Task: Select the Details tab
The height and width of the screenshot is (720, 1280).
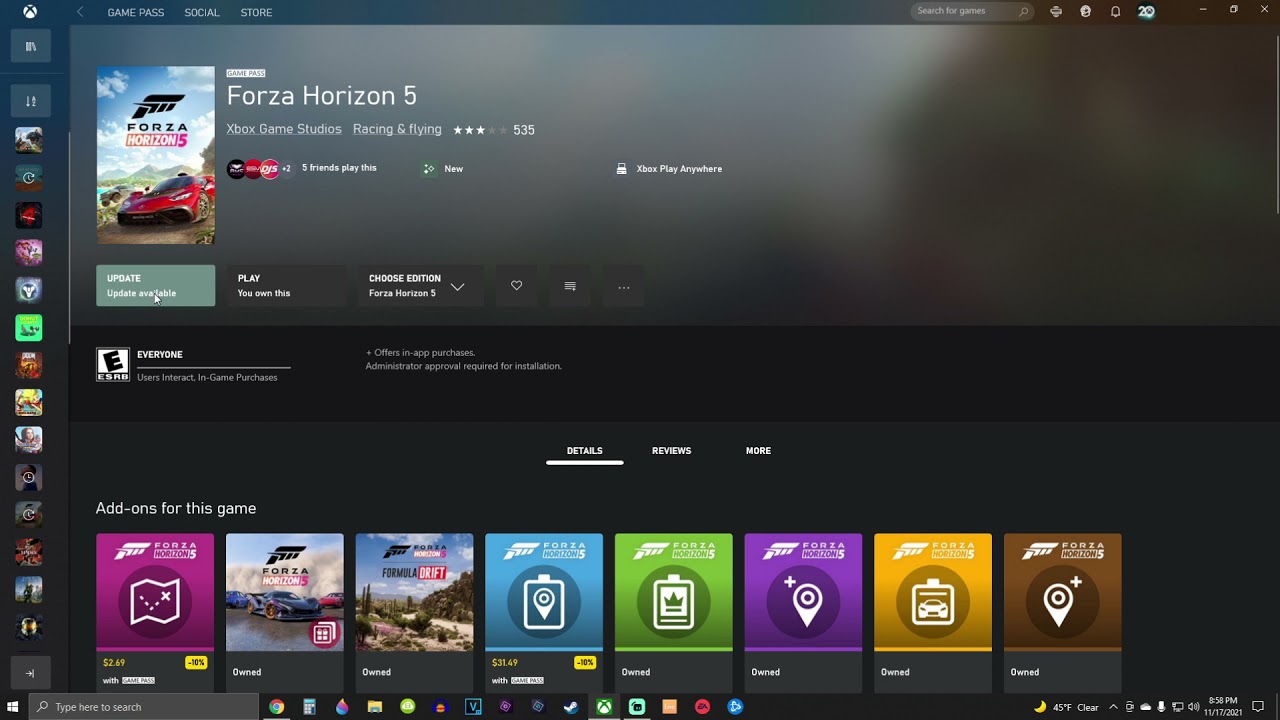Action: click(x=585, y=451)
